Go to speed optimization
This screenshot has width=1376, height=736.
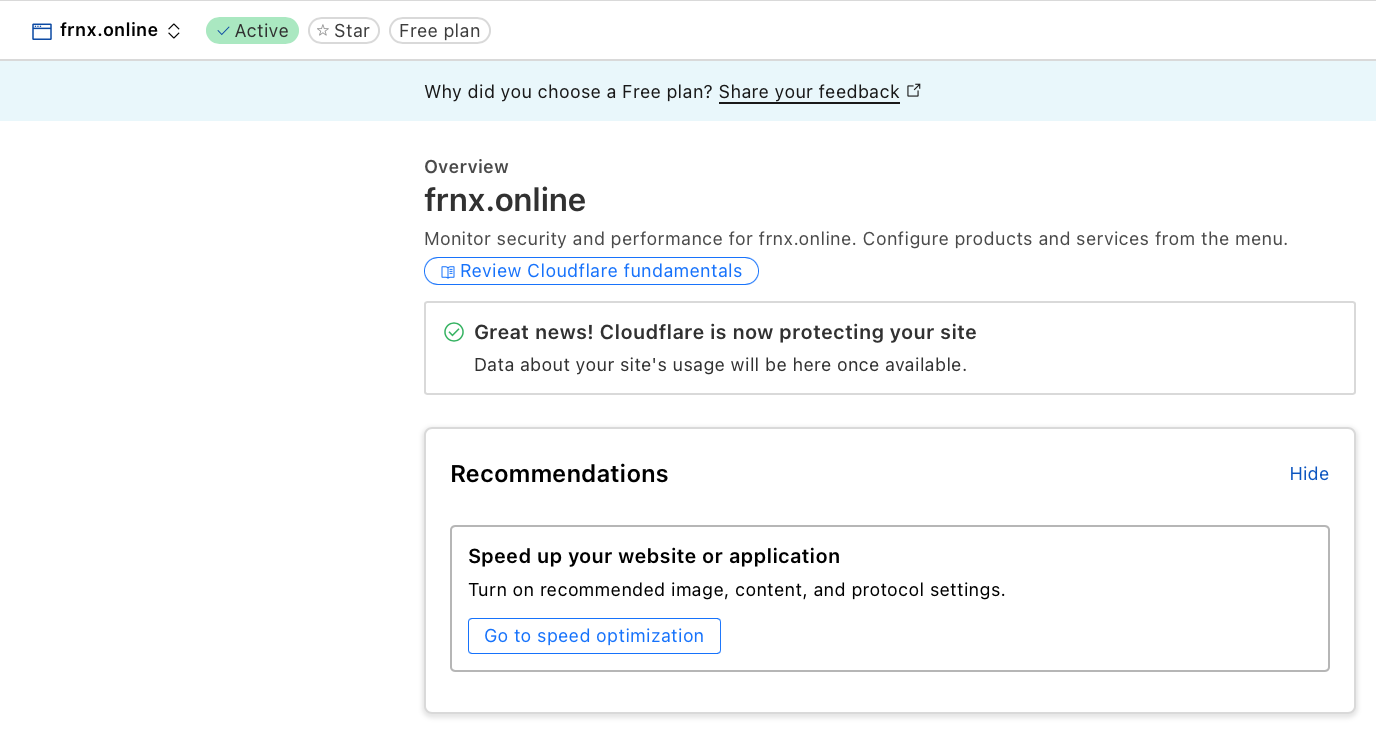point(594,636)
